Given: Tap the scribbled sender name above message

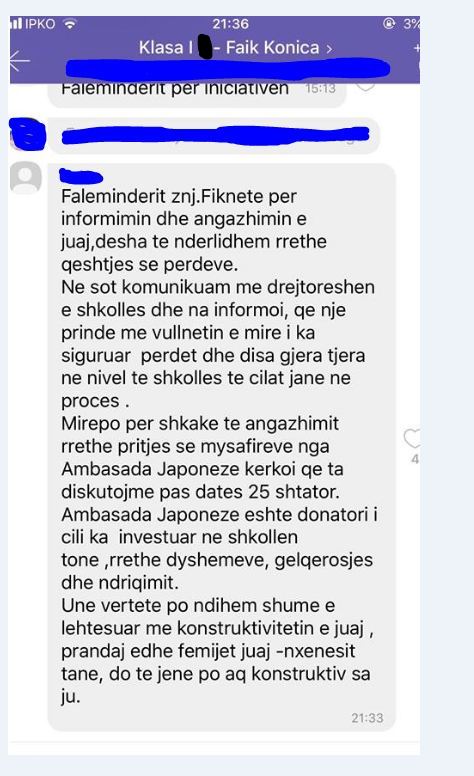Looking at the screenshot, I should pyautogui.click(x=81, y=176).
